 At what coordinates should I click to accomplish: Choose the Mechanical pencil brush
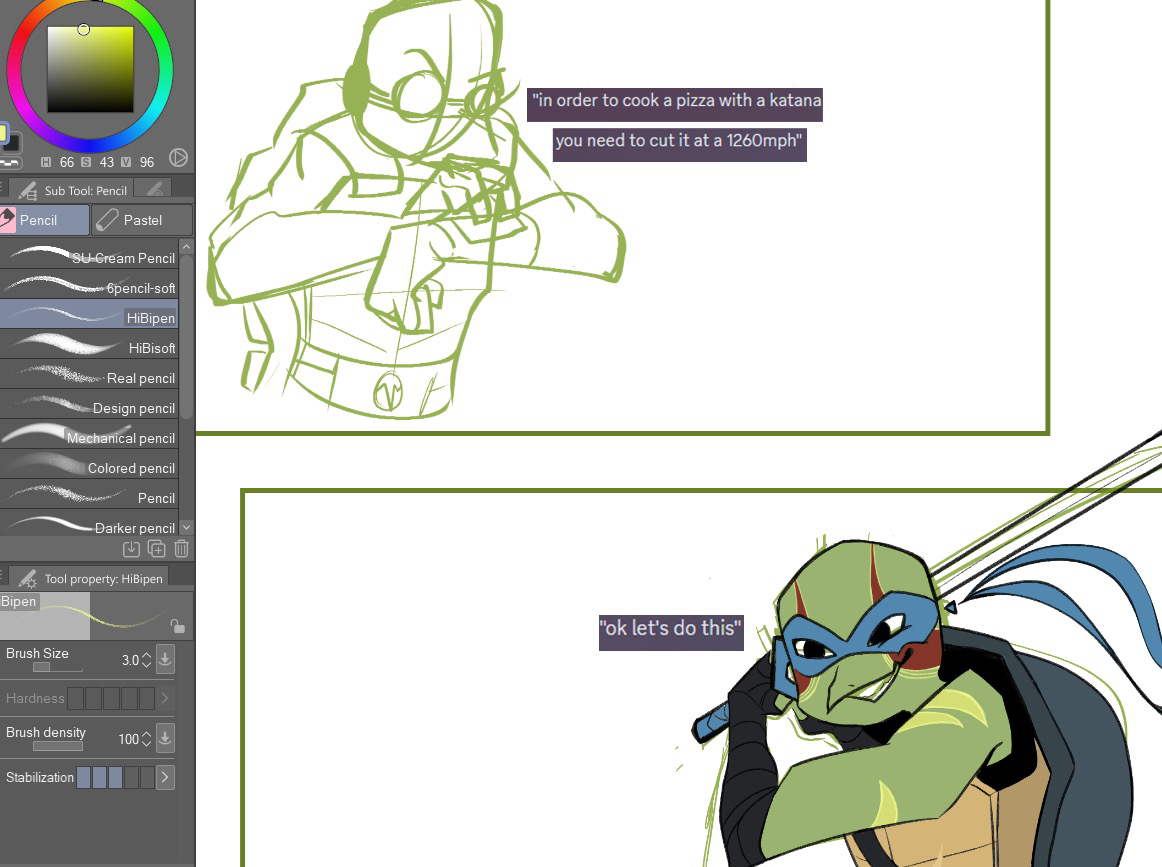[89, 434]
